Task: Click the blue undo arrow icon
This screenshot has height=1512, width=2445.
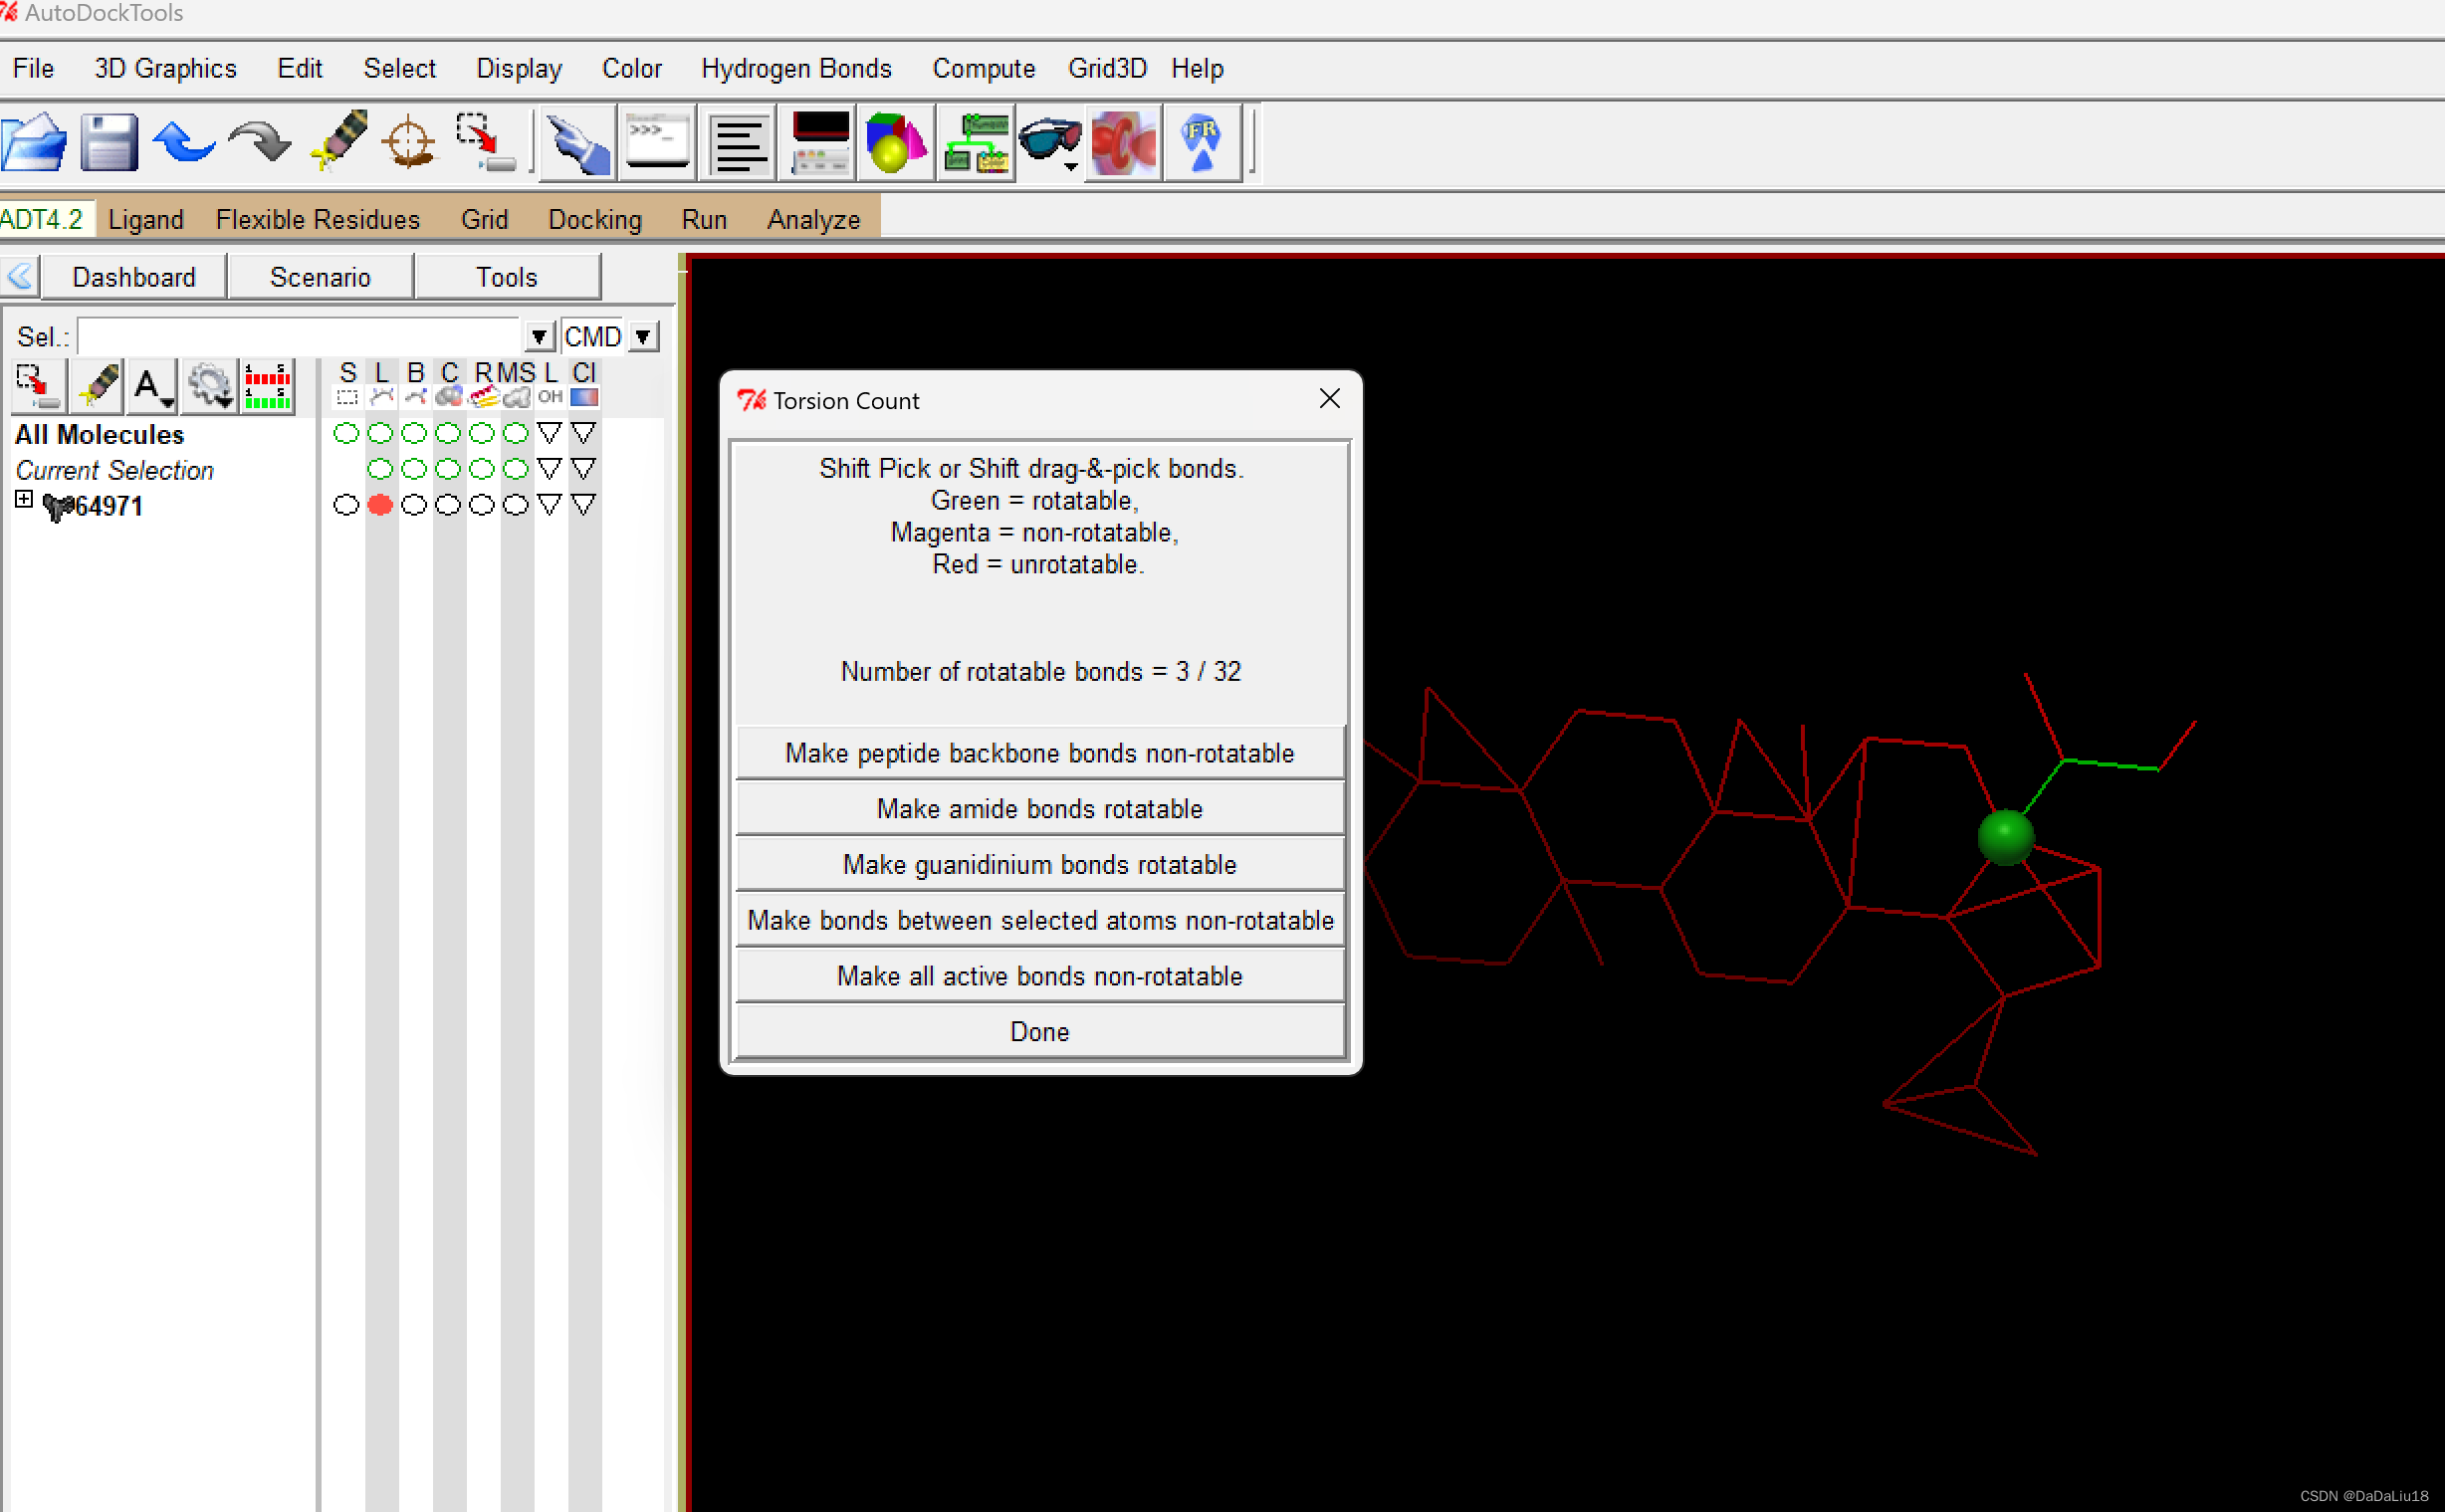Action: (x=184, y=143)
